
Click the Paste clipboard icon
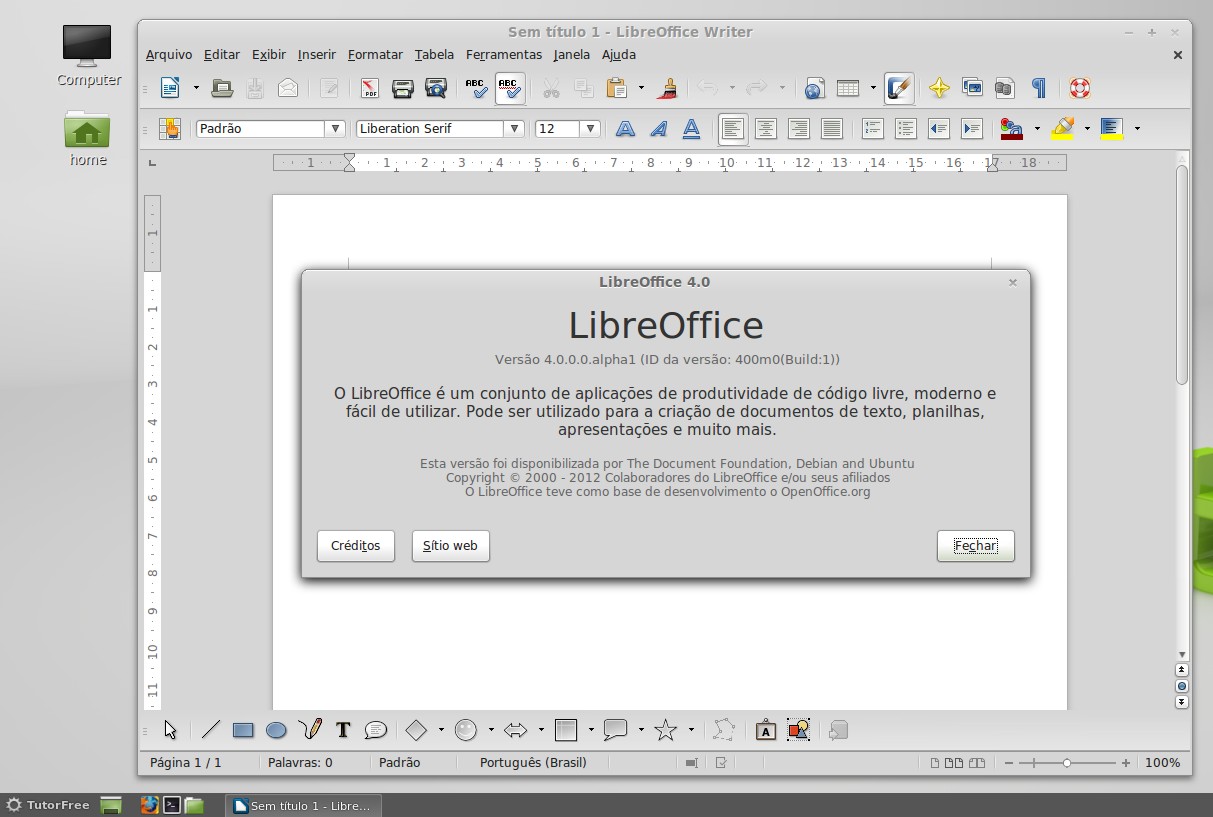point(617,88)
